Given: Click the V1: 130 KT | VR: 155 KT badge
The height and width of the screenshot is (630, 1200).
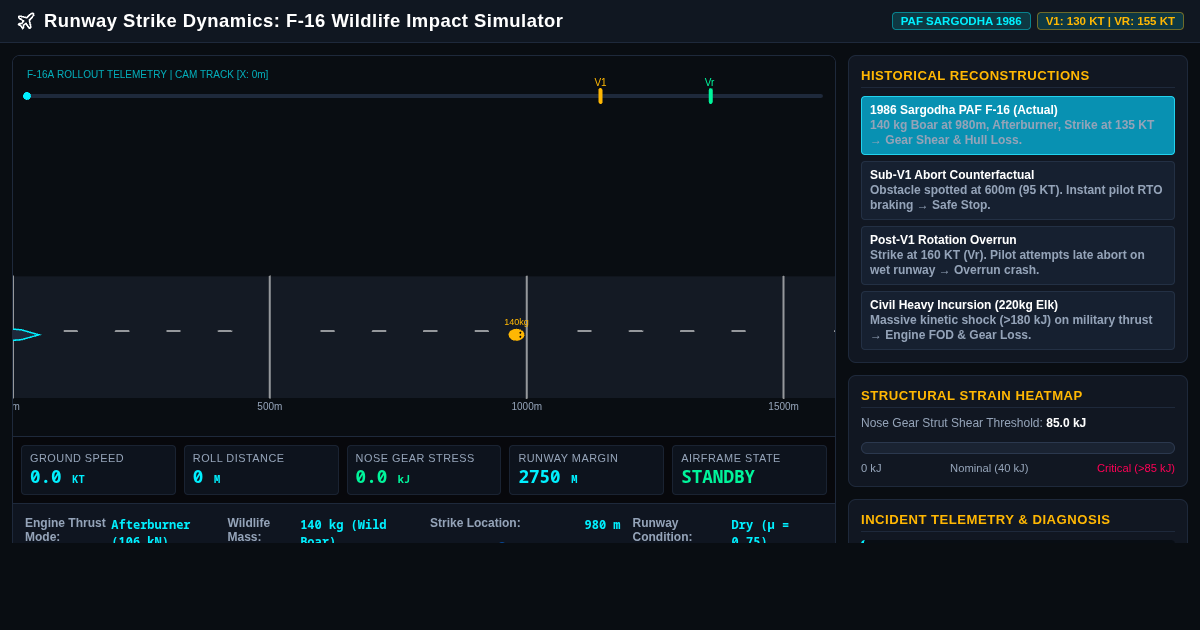Looking at the screenshot, I should (x=1110, y=21).
